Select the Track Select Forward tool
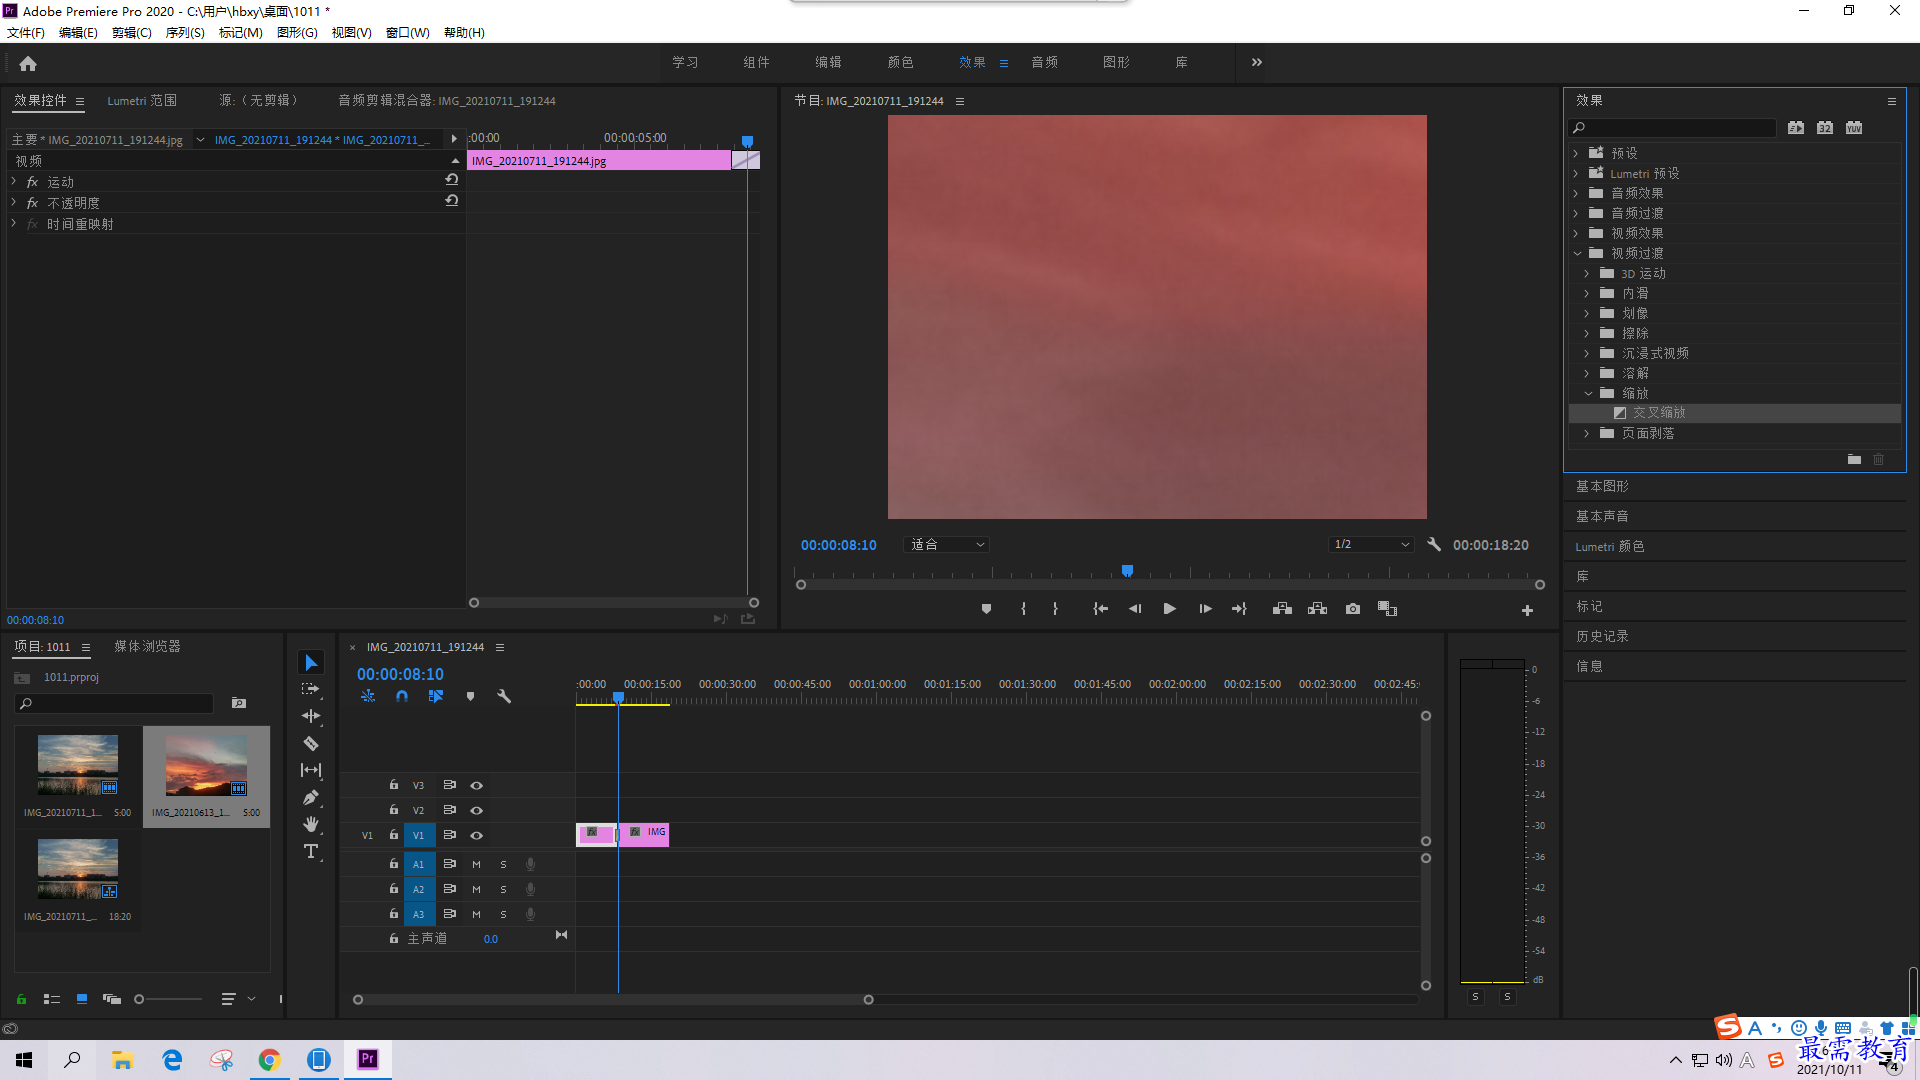1920x1080 pixels. click(311, 689)
